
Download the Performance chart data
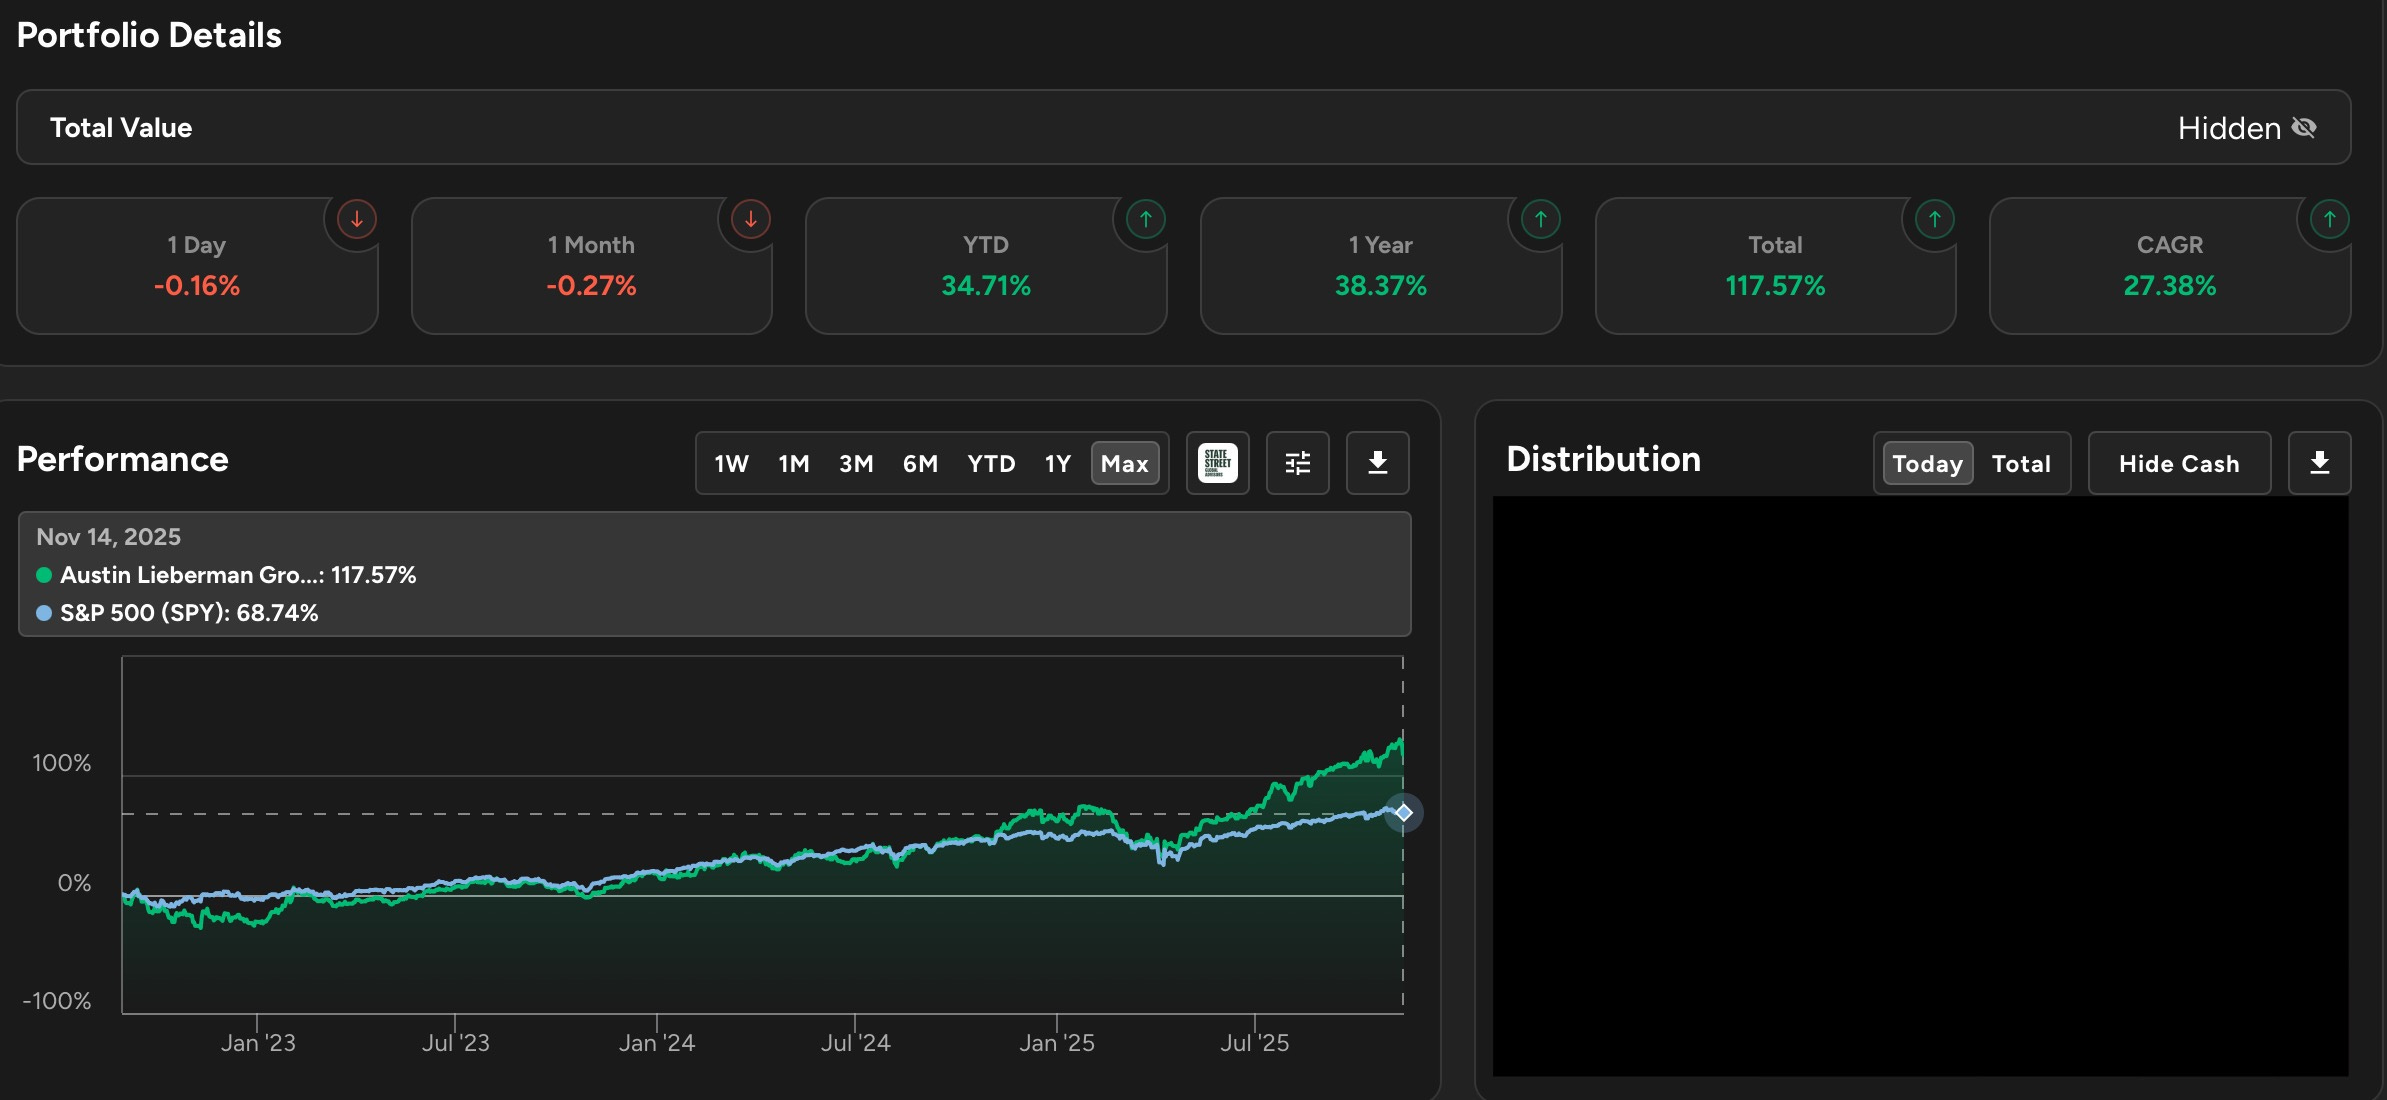1377,463
